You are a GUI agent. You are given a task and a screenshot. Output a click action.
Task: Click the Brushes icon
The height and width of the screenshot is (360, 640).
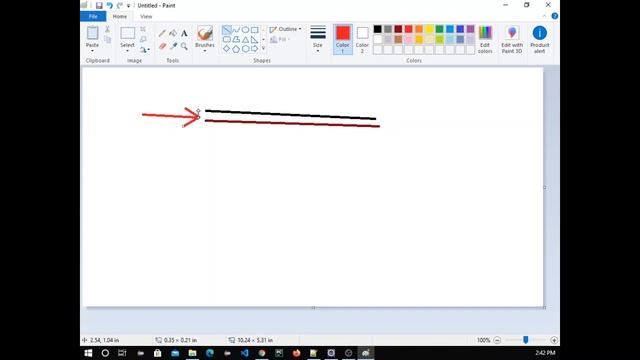(205, 33)
